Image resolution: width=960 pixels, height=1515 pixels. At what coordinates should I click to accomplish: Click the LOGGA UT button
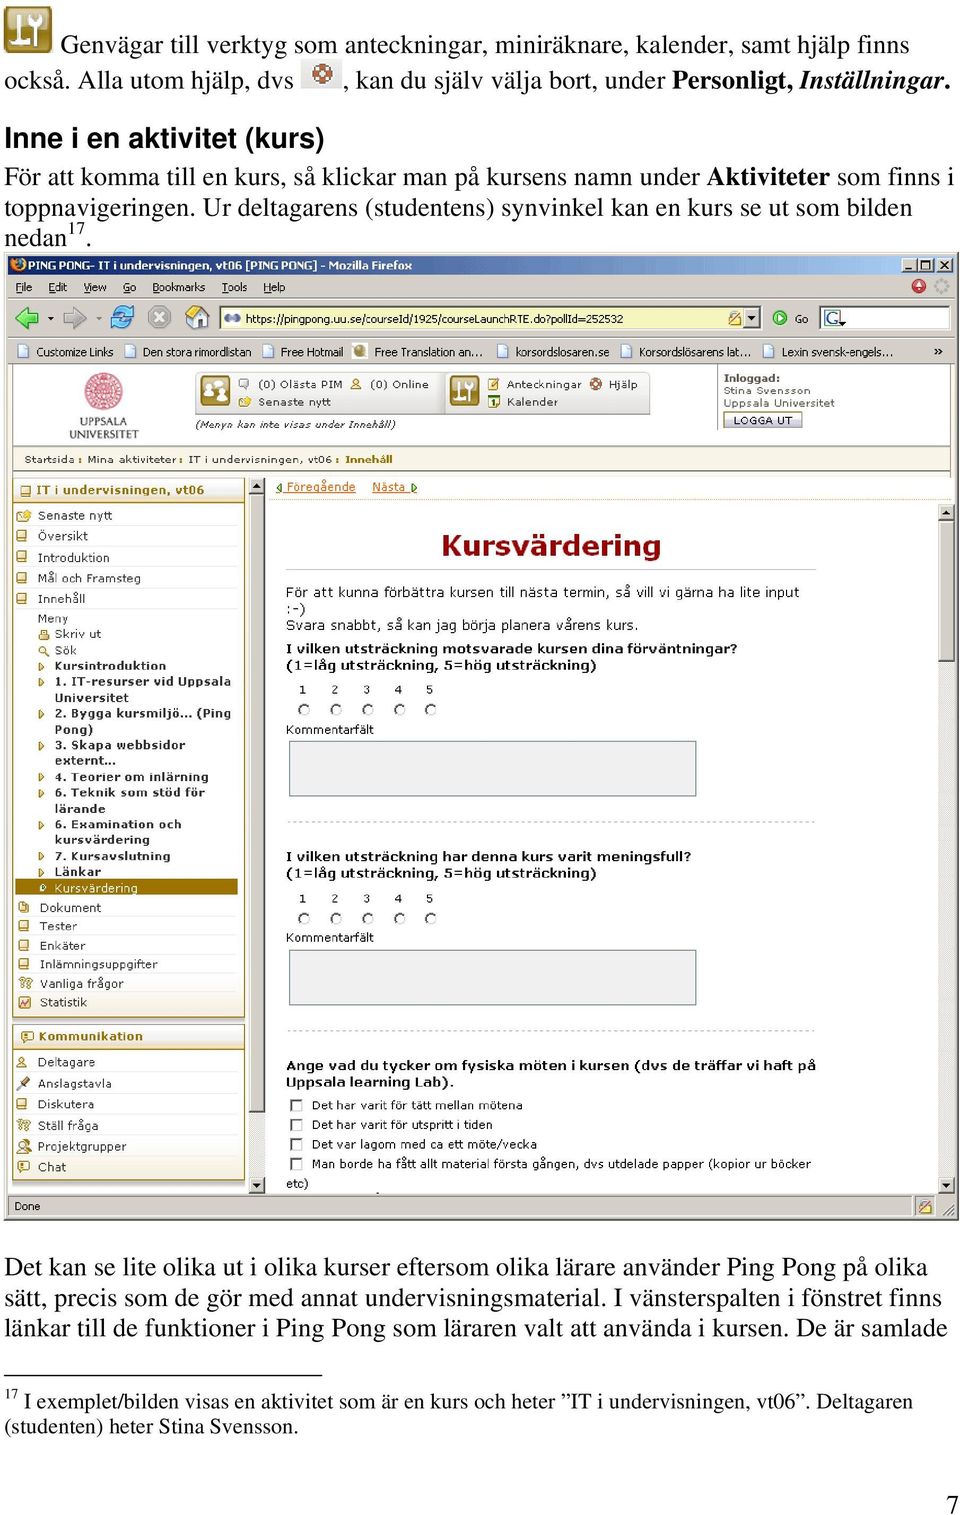pyautogui.click(x=763, y=420)
